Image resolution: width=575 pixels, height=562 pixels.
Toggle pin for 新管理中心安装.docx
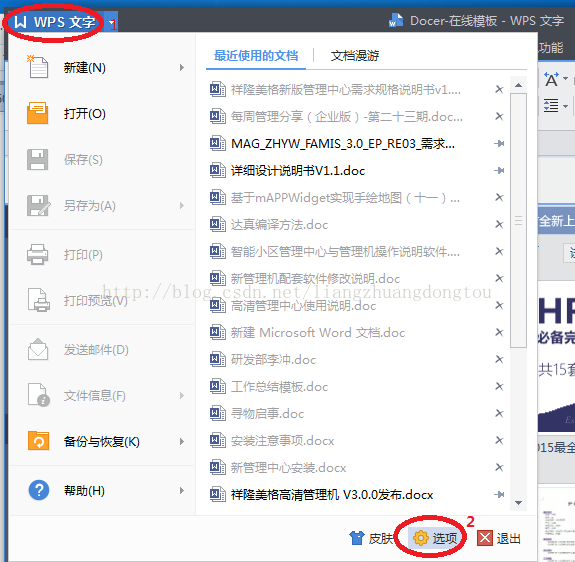[499, 468]
